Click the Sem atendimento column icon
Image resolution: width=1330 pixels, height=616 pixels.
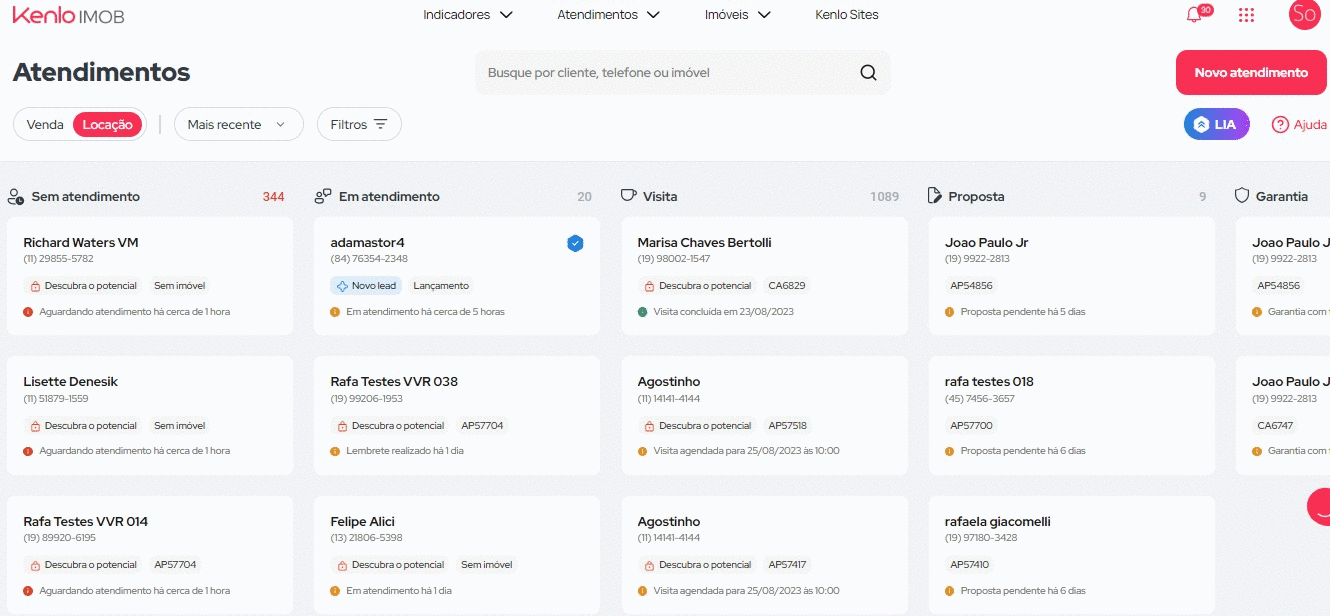(x=15, y=197)
